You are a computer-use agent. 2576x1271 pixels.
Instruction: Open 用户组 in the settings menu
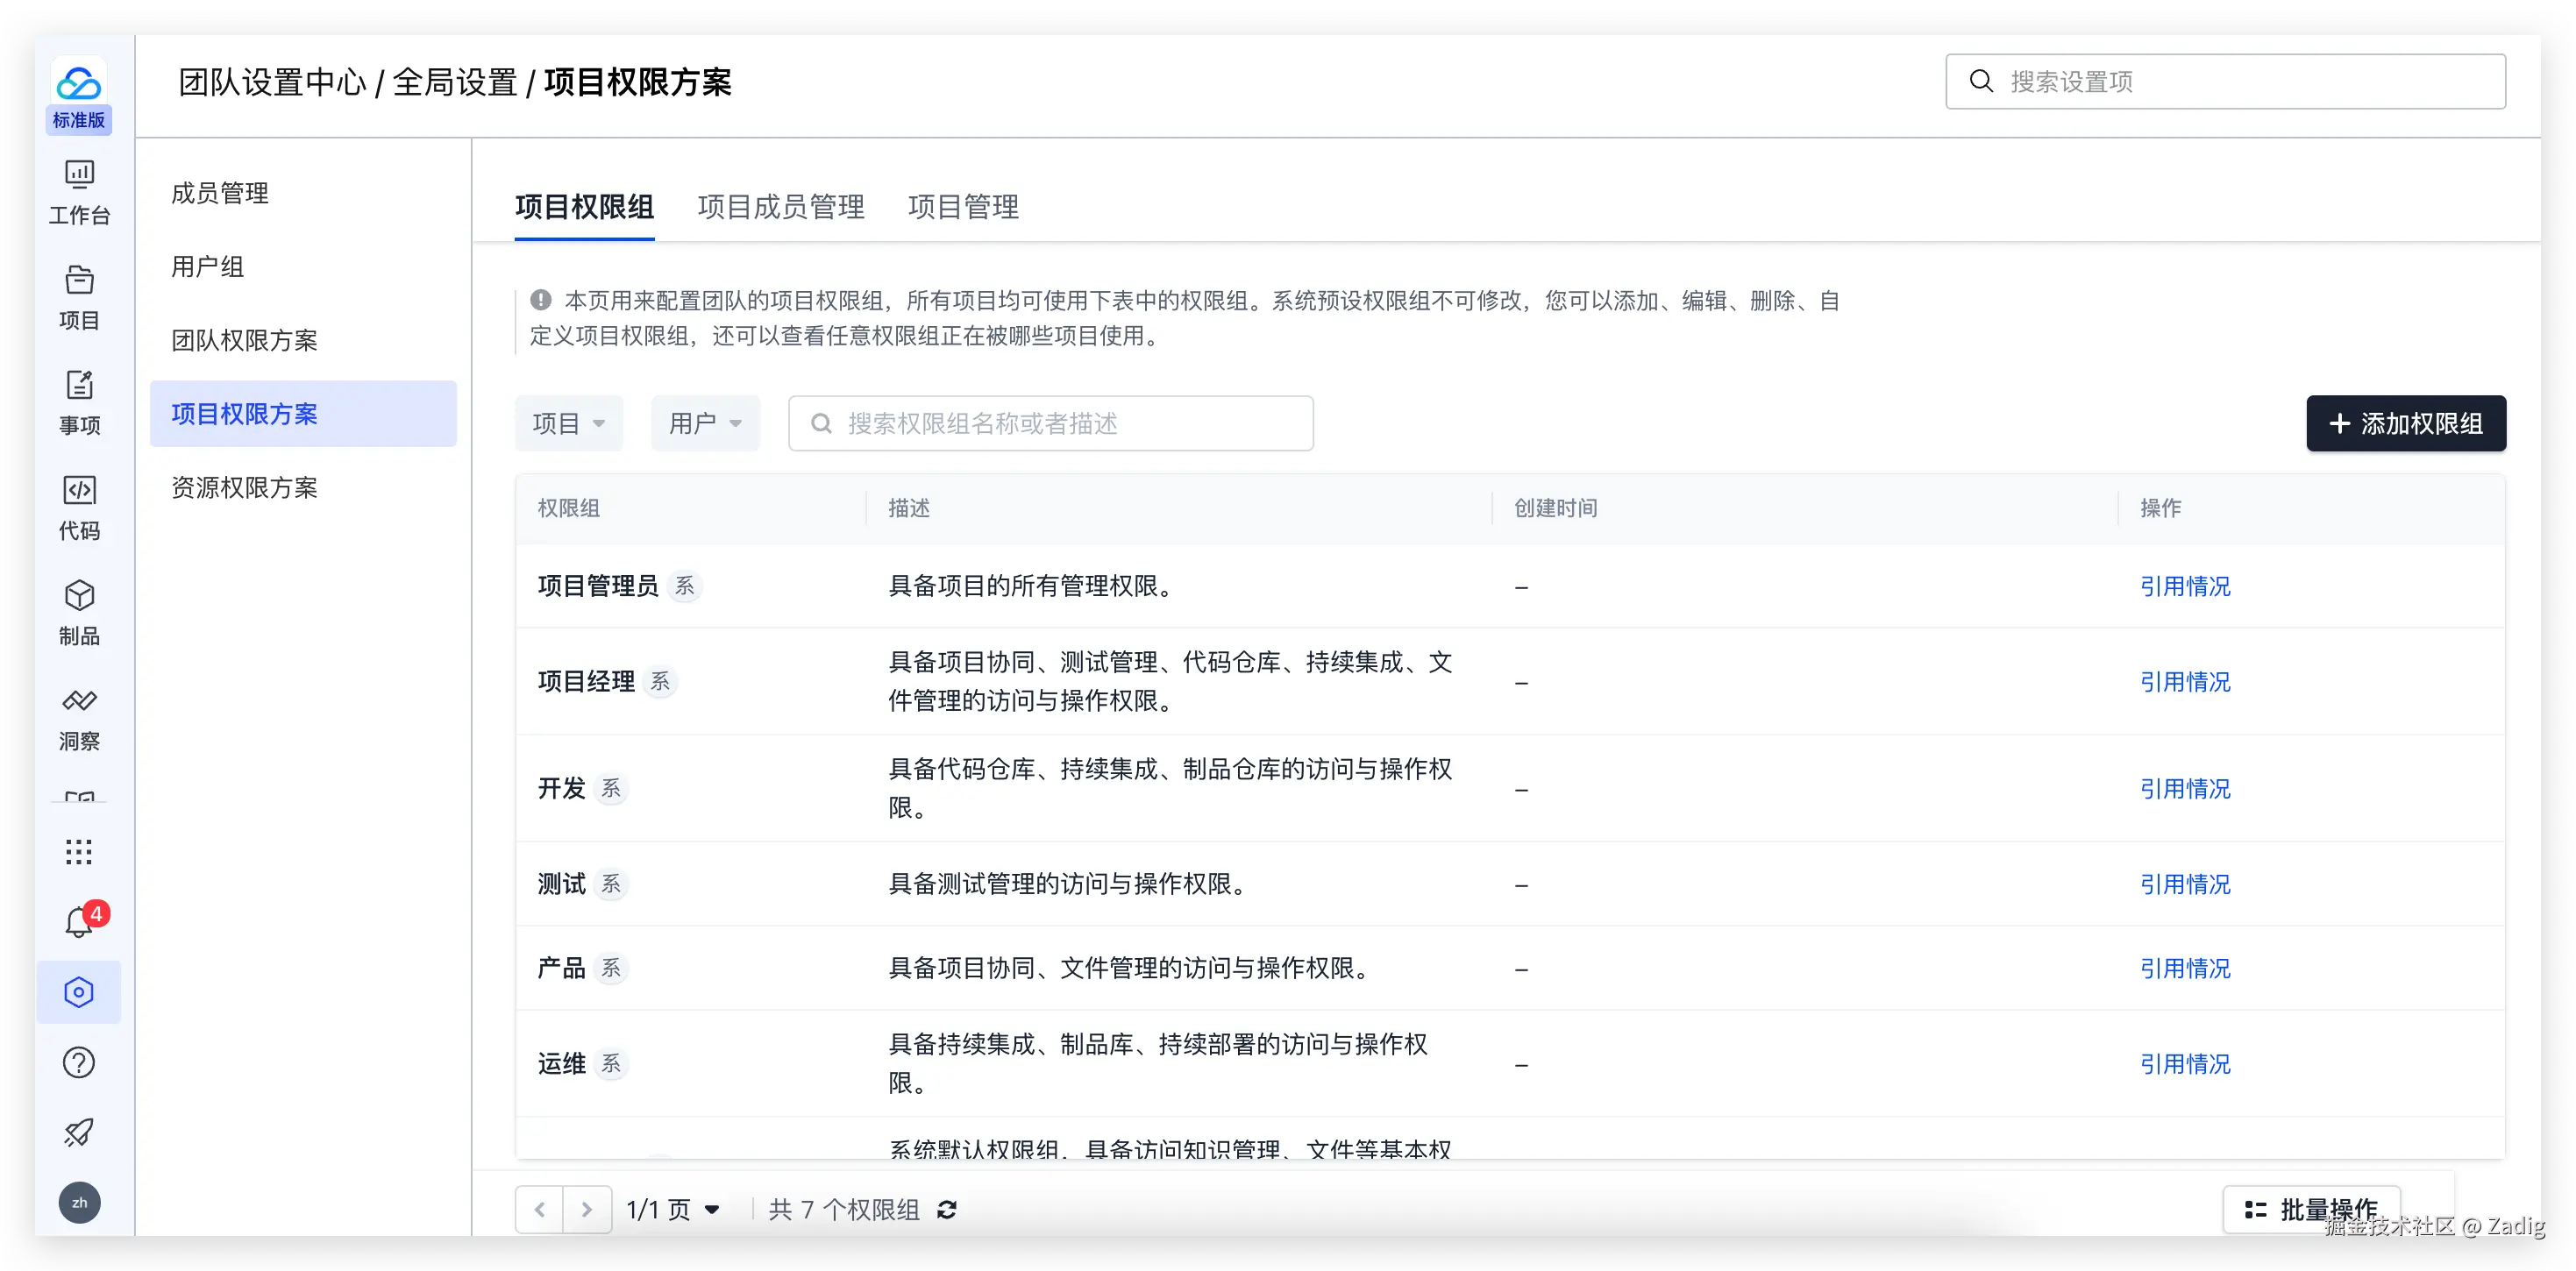coord(303,267)
